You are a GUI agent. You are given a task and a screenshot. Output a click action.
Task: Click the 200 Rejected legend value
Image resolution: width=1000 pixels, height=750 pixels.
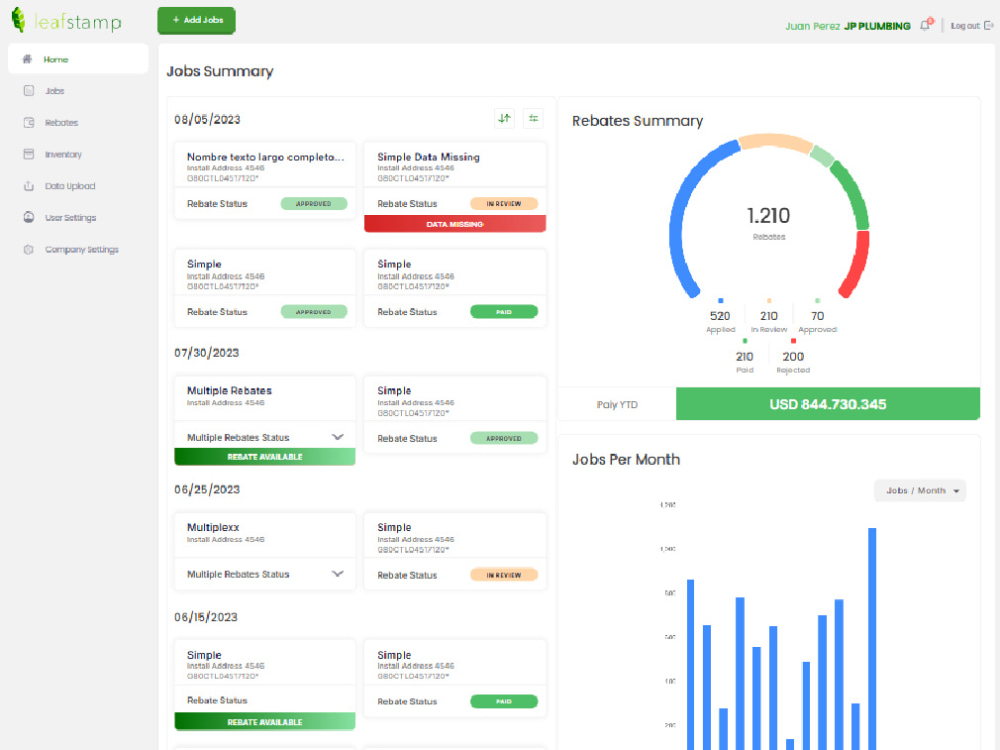click(793, 357)
